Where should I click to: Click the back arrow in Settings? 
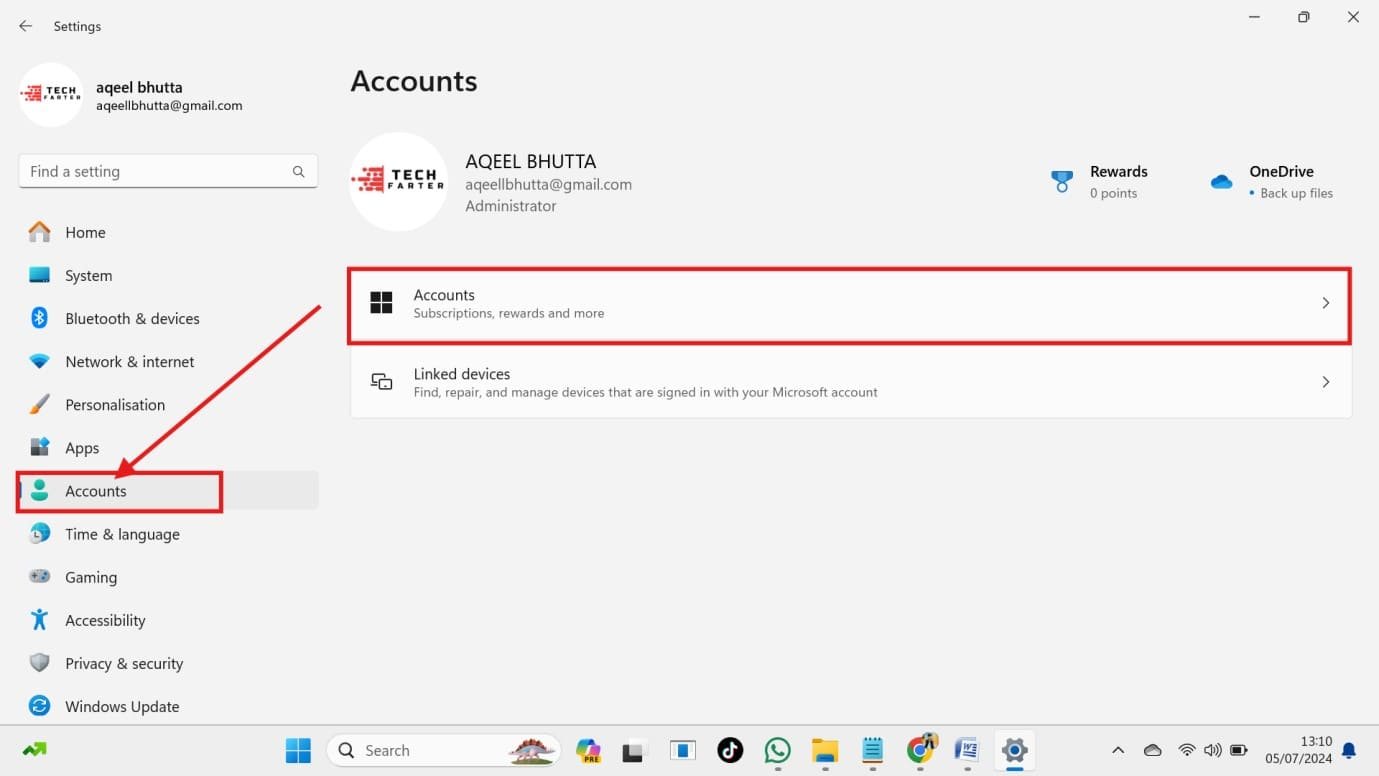[x=26, y=26]
